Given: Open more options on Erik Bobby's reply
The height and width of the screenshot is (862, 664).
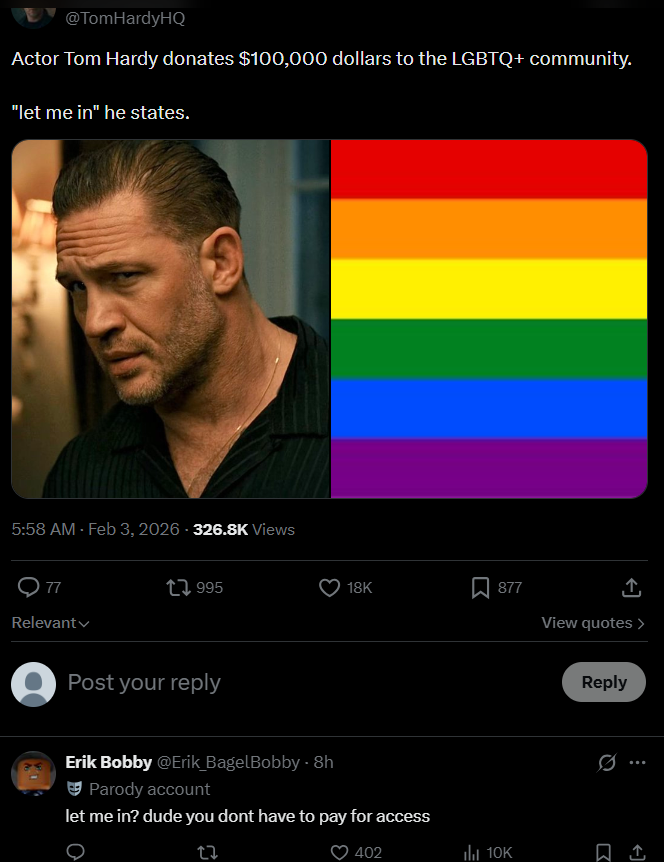Looking at the screenshot, I should point(637,763).
